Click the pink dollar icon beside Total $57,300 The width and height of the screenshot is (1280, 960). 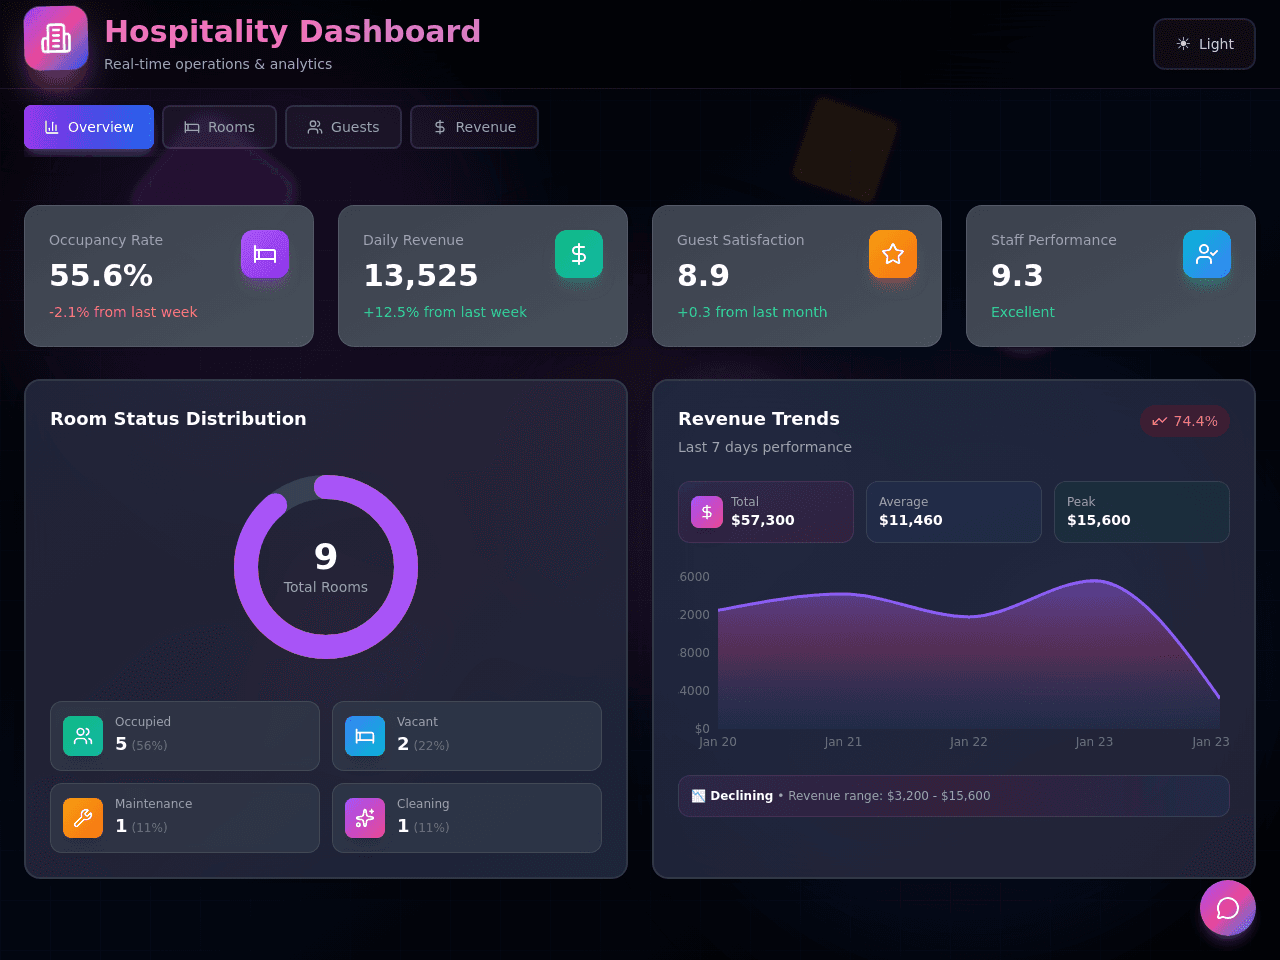707,512
